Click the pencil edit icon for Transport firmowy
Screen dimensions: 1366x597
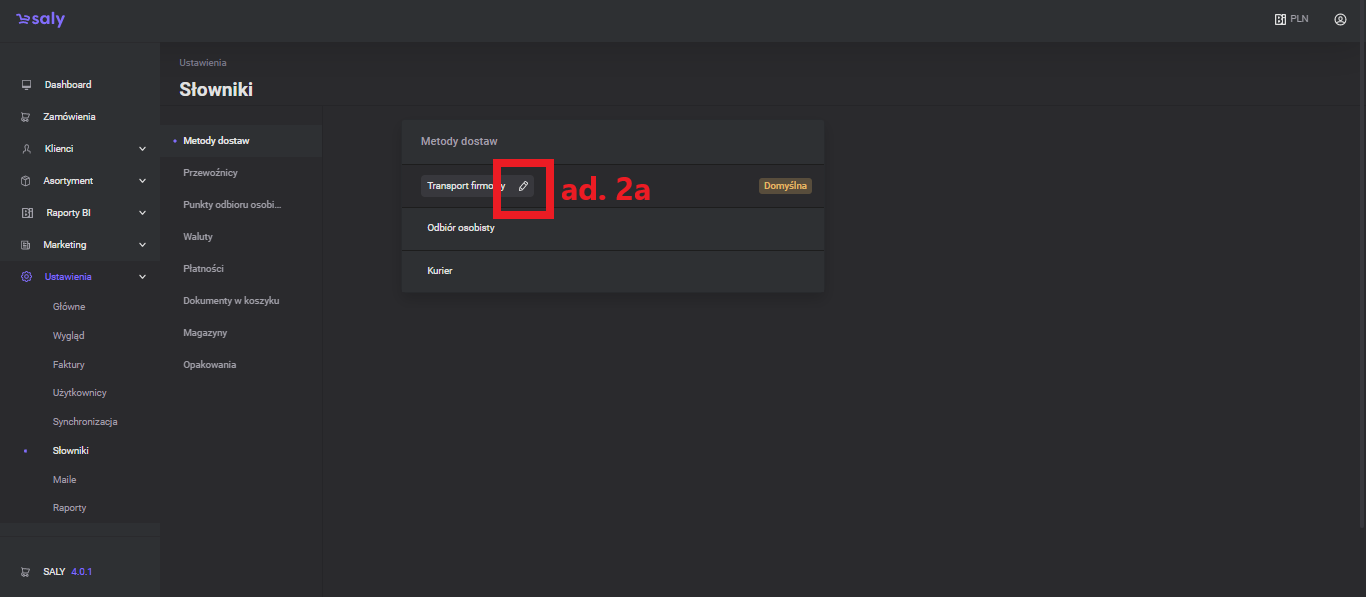(x=523, y=186)
